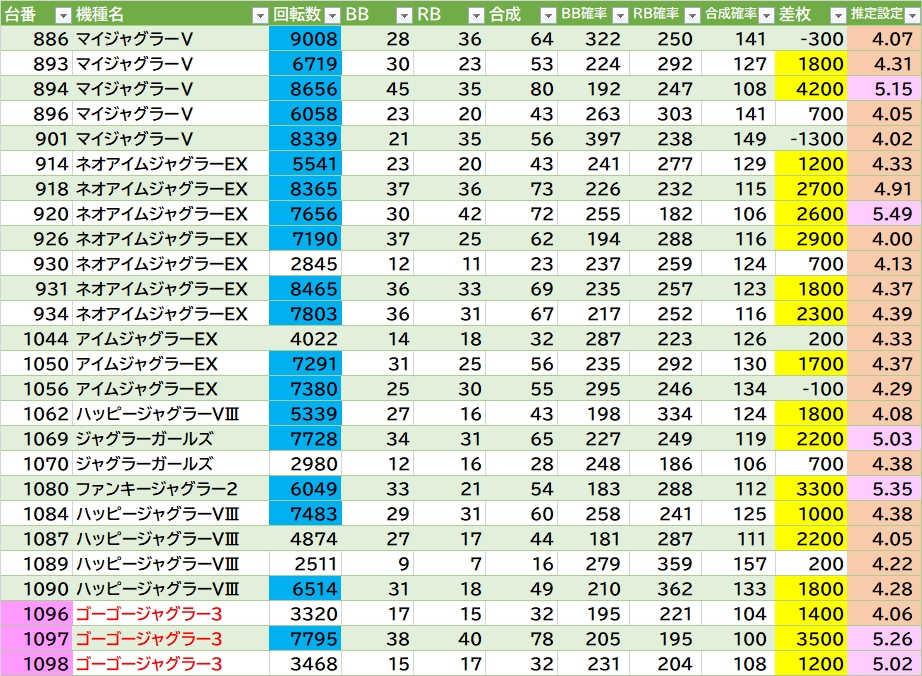Open the RB column filter dropdown
The height and width of the screenshot is (676, 922).
[x=475, y=15]
